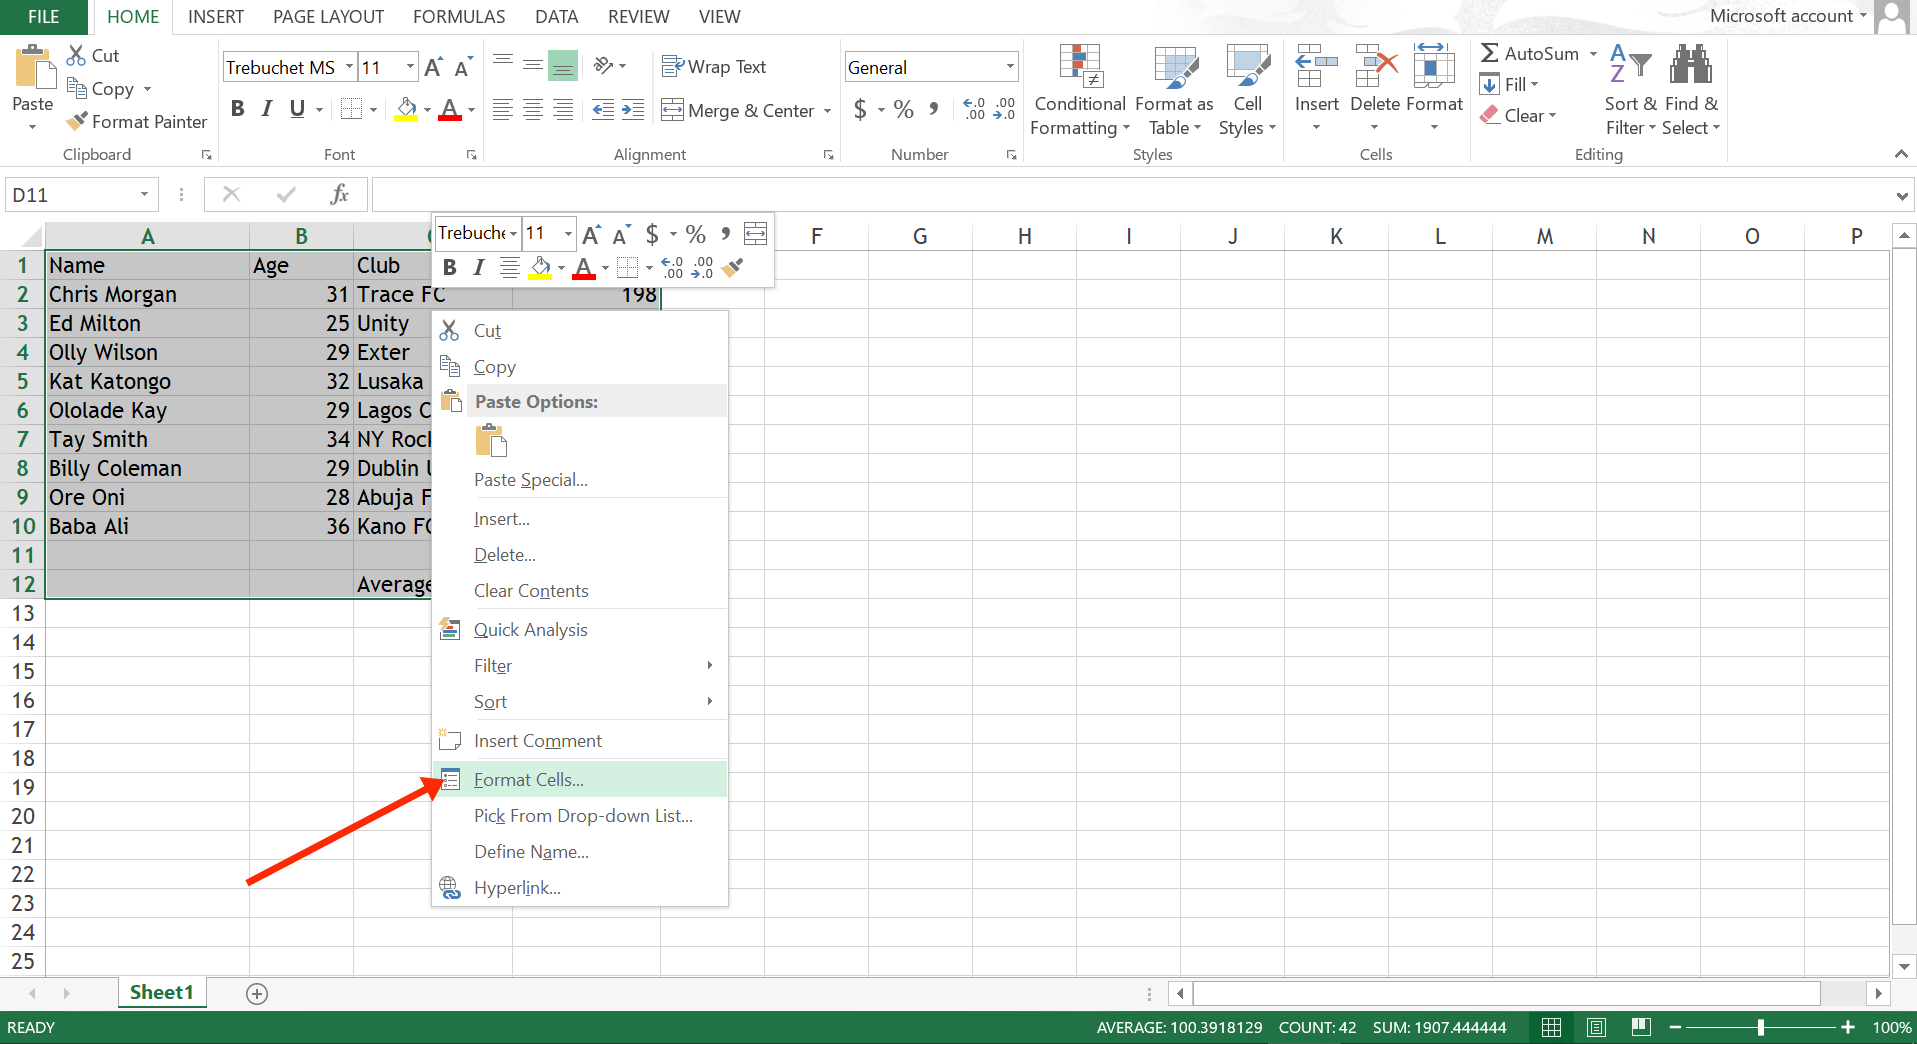This screenshot has height=1044, width=1917.
Task: Toggle bold formatting in the Font group
Action: pyautogui.click(x=237, y=109)
